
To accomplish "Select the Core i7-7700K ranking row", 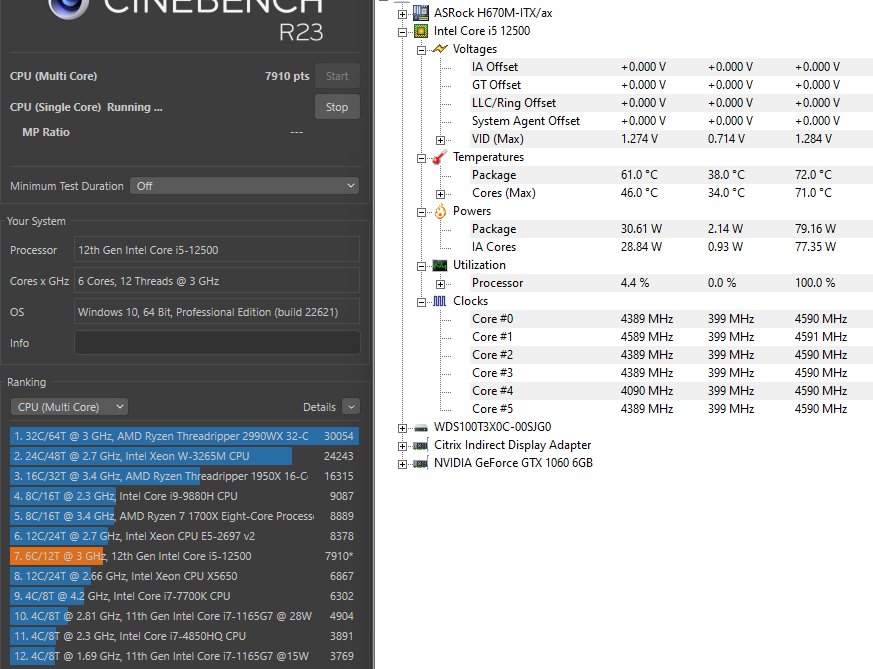I will (184, 596).
